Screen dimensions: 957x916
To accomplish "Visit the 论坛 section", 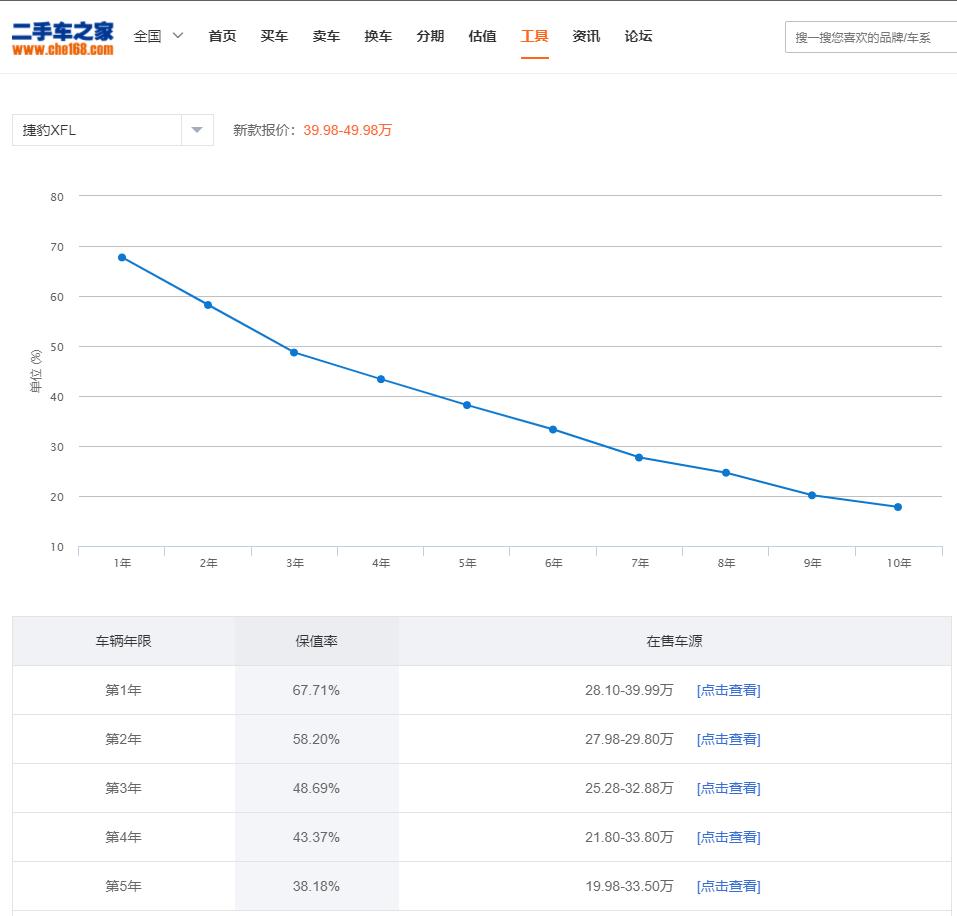I will [x=637, y=35].
